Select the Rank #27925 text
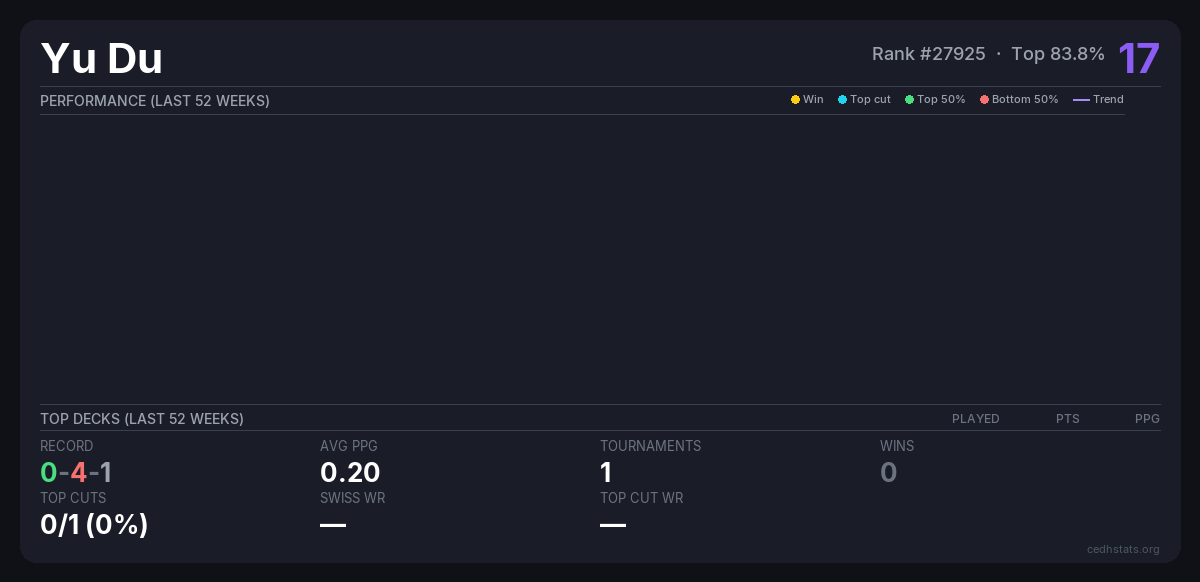 pyautogui.click(x=928, y=54)
